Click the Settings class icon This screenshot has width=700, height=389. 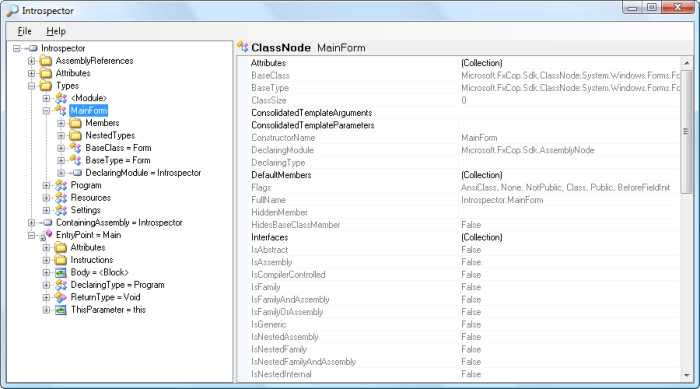point(61,210)
